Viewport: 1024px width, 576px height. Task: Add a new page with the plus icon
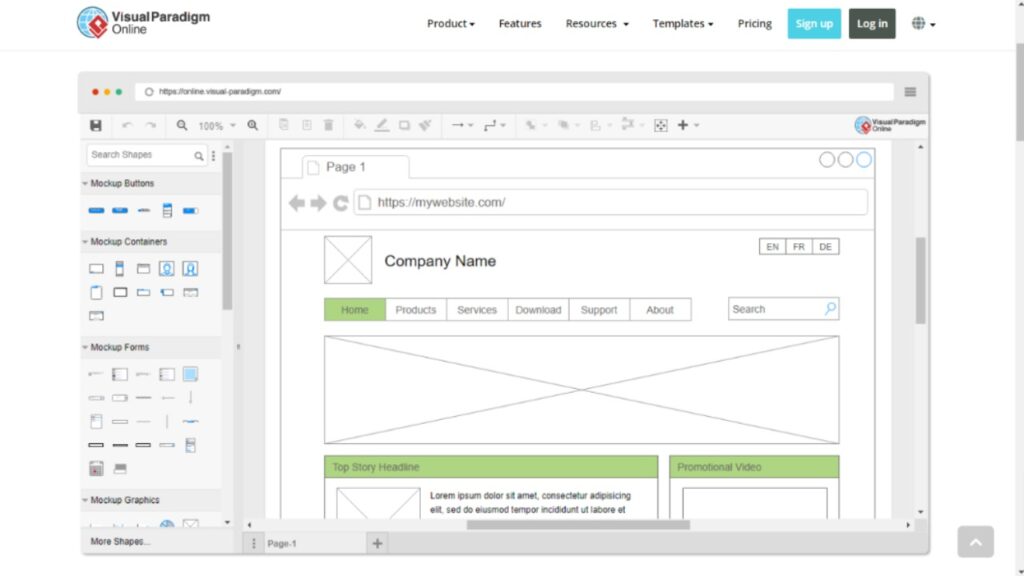377,543
